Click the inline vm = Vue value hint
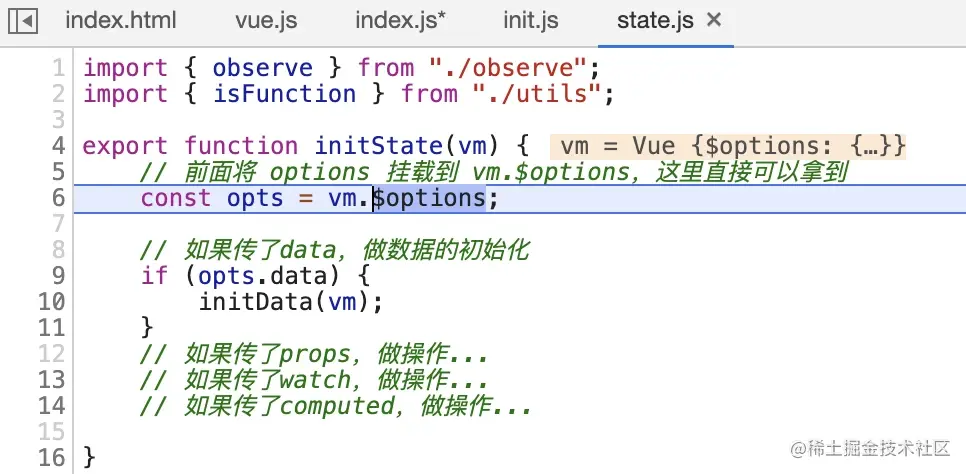 point(728,146)
